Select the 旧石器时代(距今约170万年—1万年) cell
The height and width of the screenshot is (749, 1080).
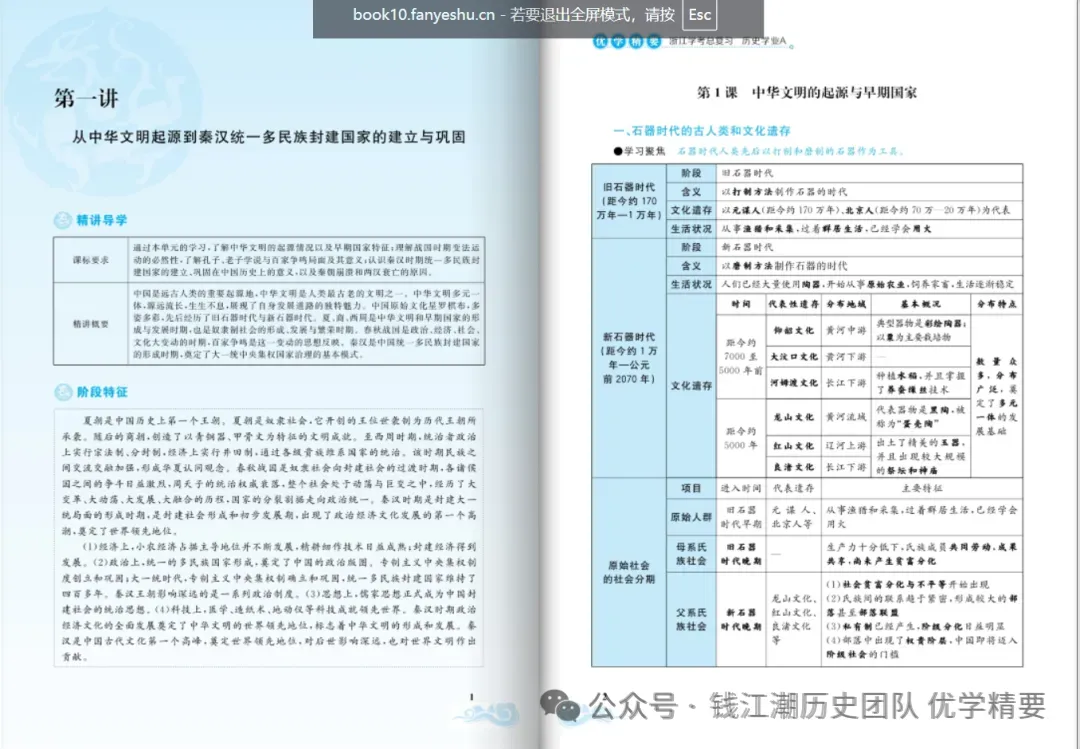(629, 201)
